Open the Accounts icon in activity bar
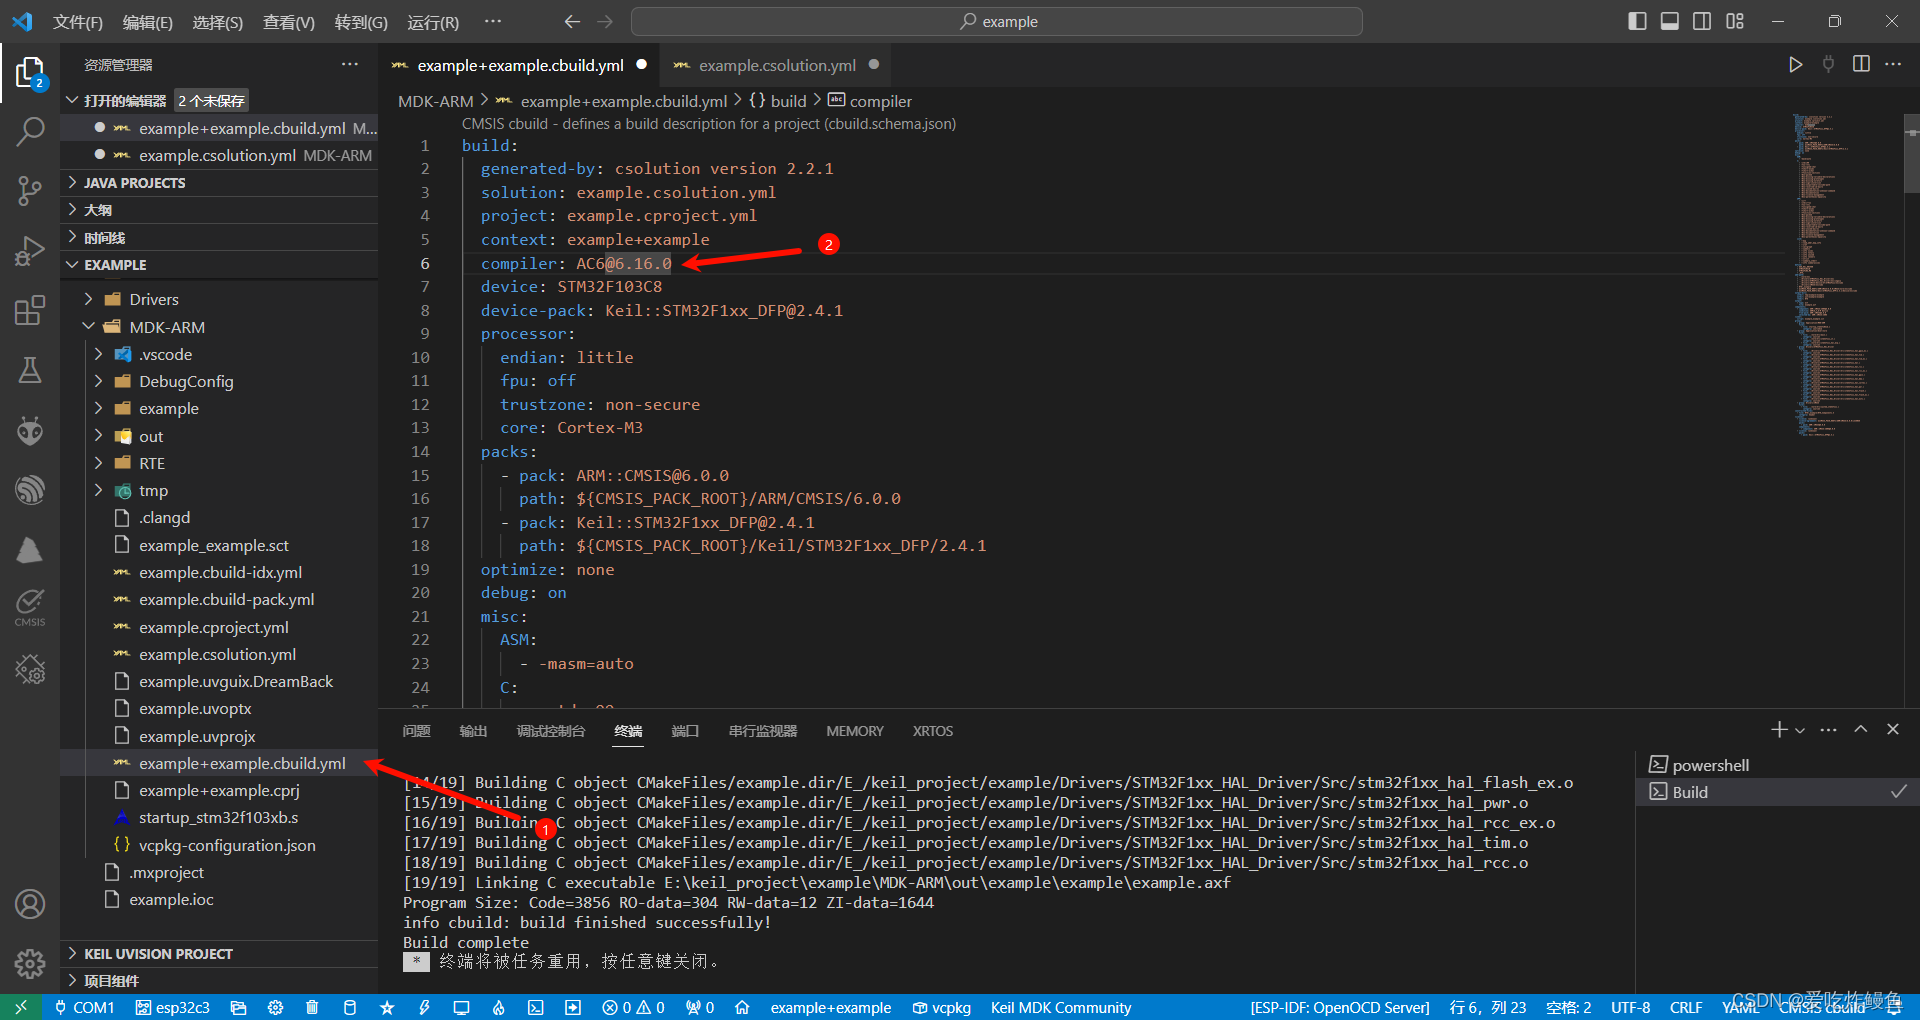1920x1020 pixels. pos(30,904)
